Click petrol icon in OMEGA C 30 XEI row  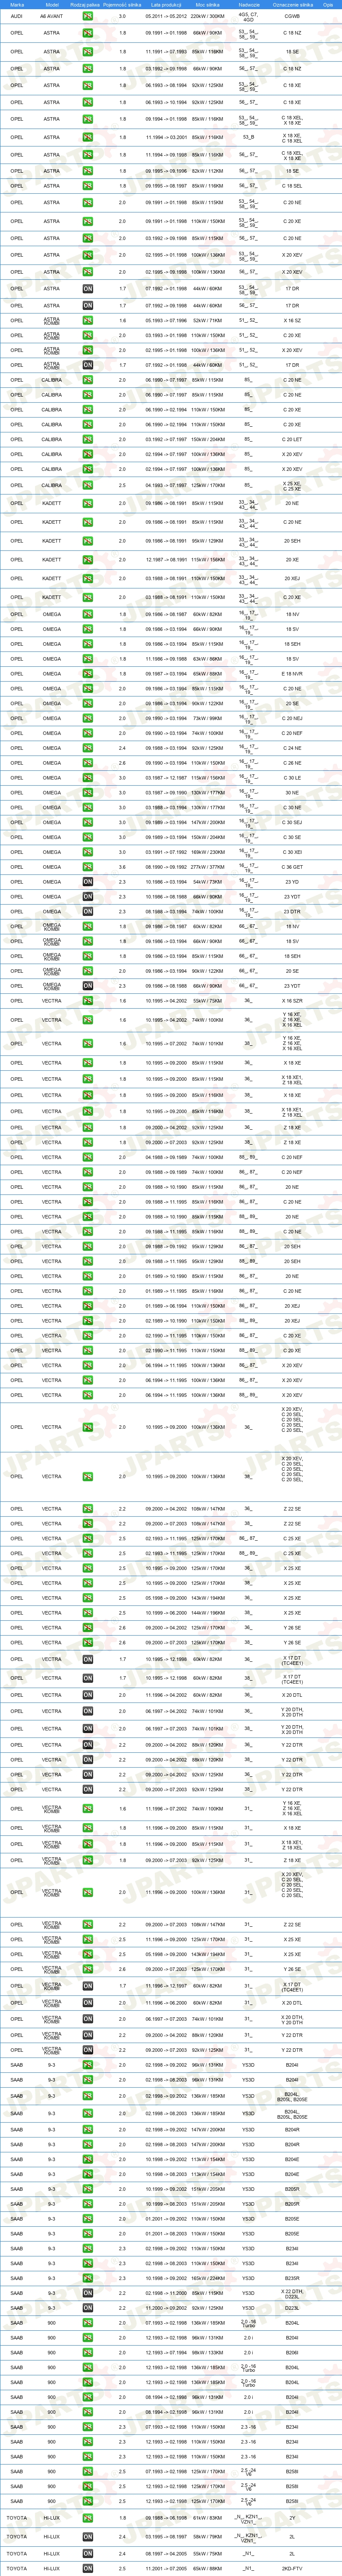point(88,852)
